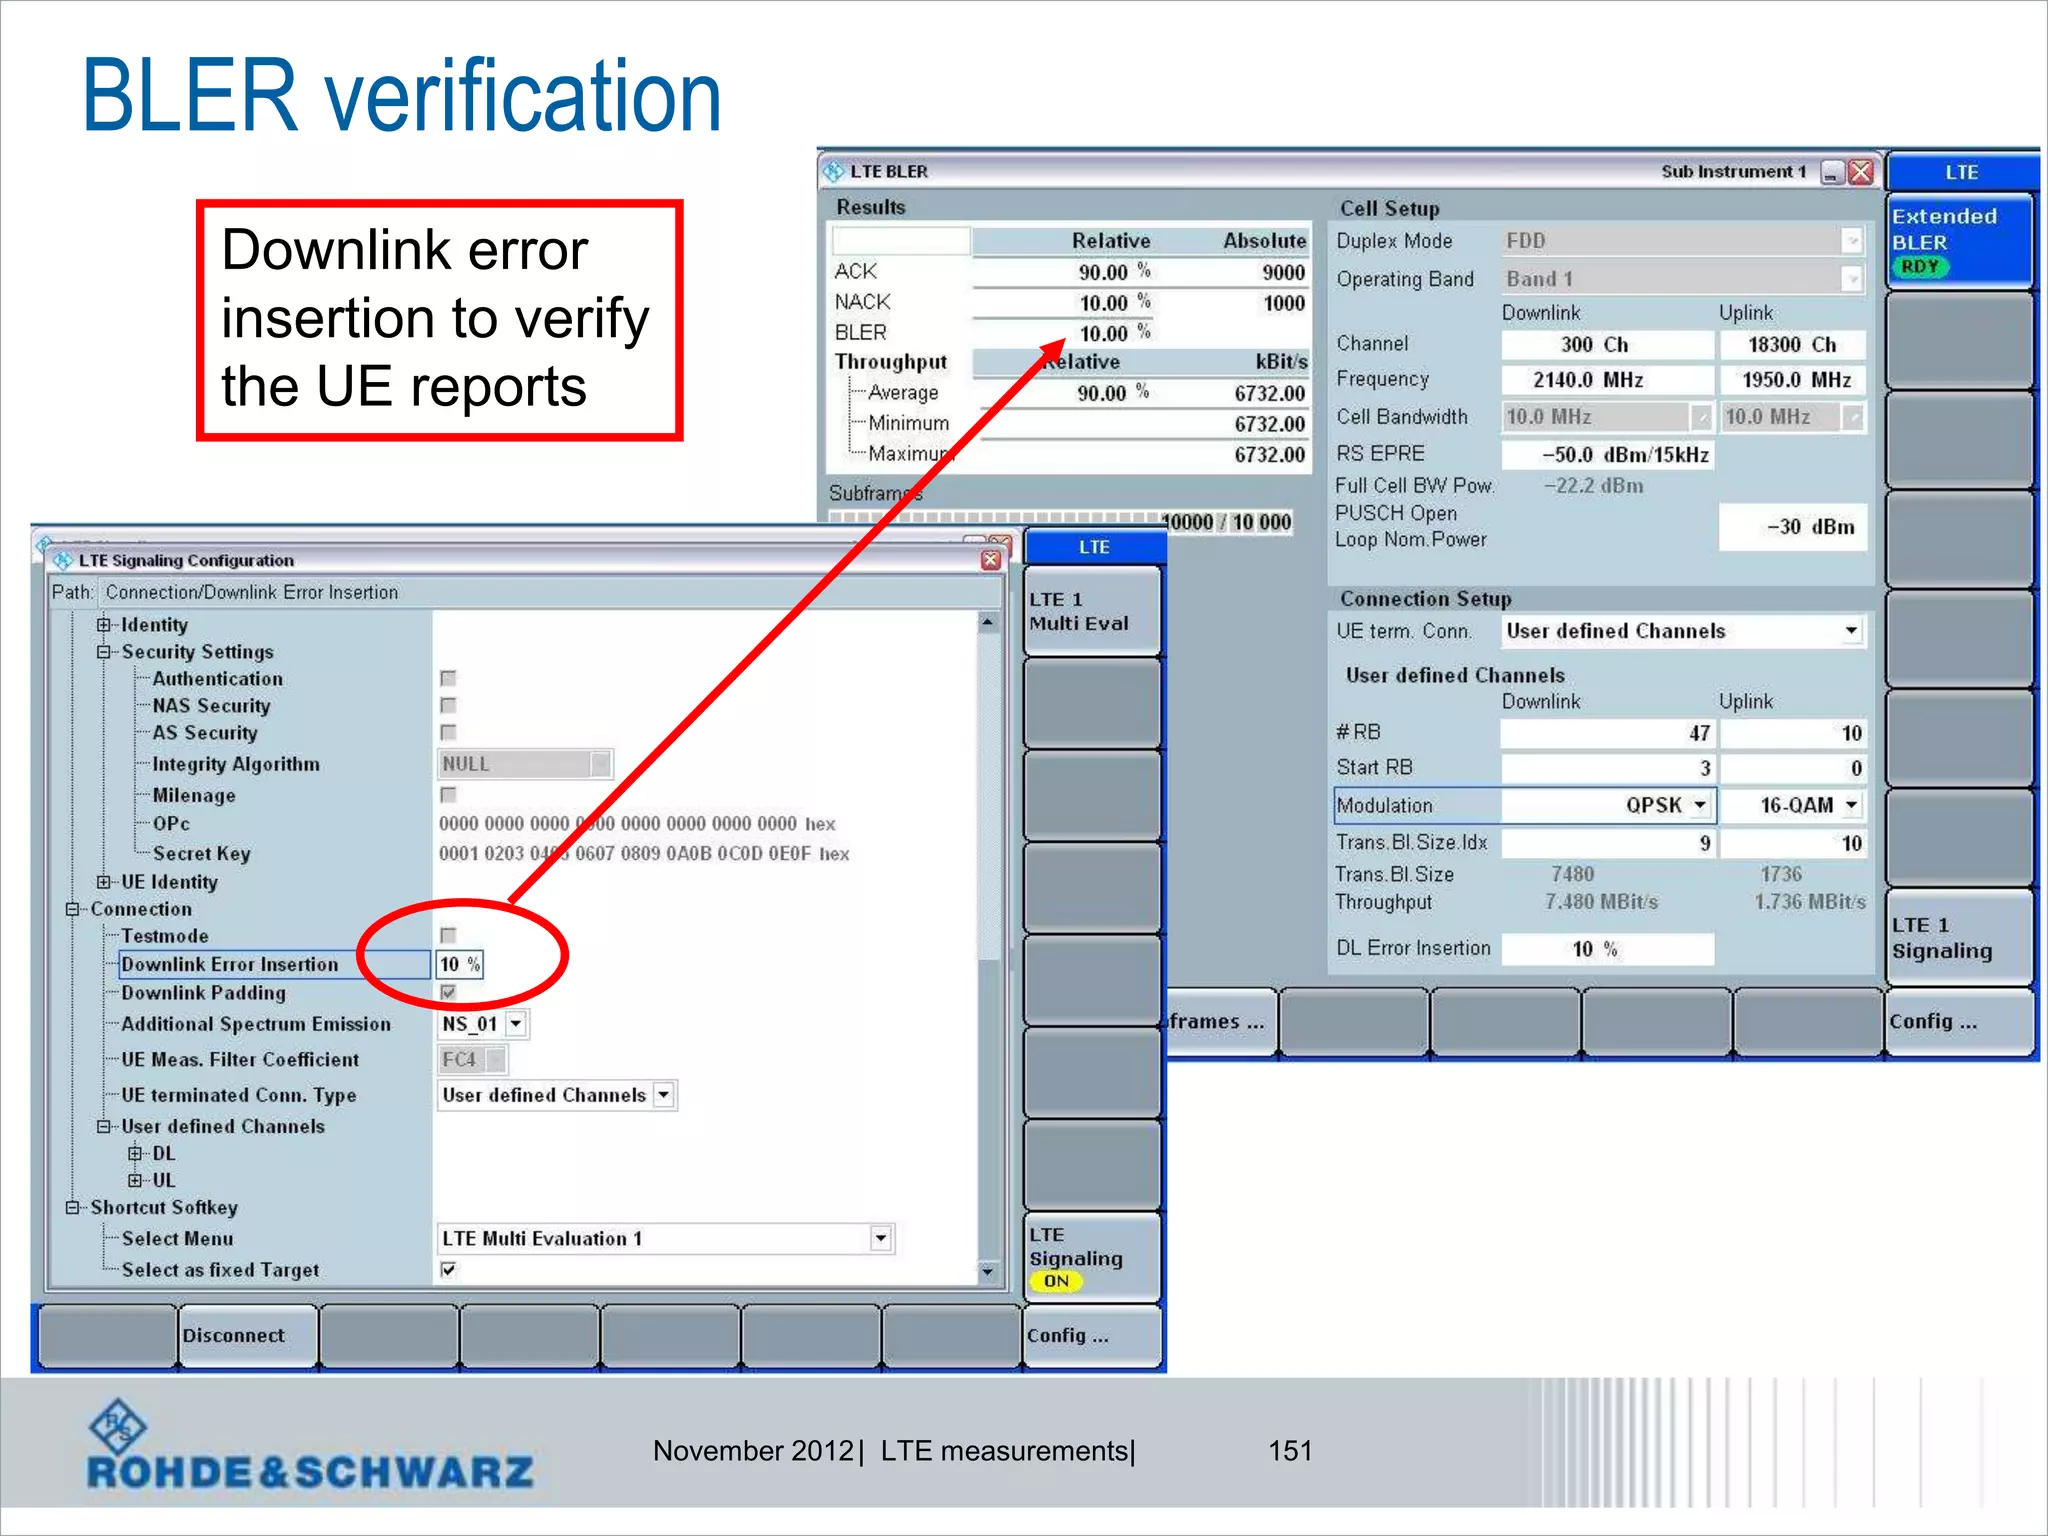Close the LTE Signaling Configuration window
The width and height of the screenshot is (2048, 1536).
click(x=990, y=560)
